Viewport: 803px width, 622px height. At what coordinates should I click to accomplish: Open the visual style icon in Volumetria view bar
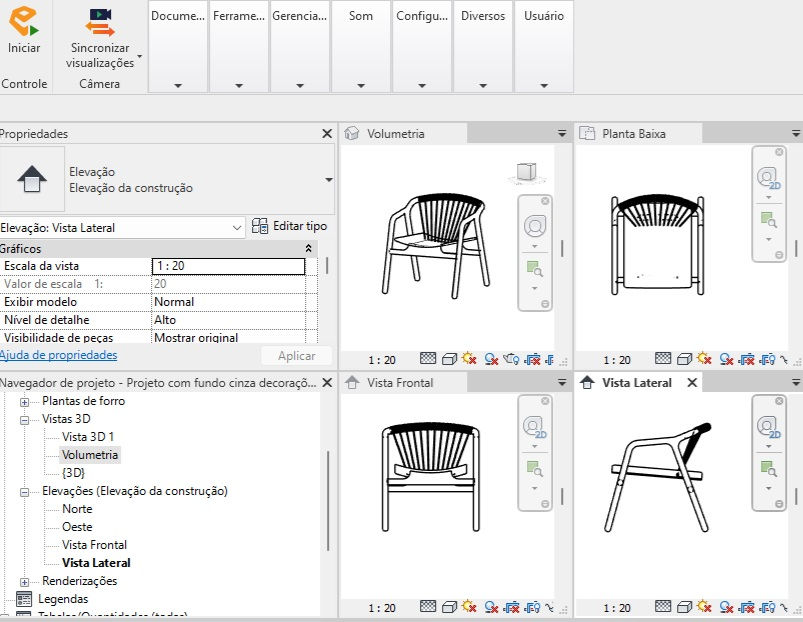click(x=449, y=359)
